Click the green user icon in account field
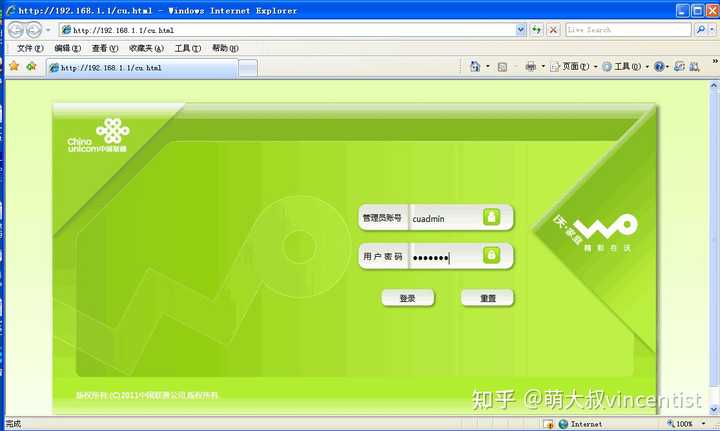Image resolution: width=720 pixels, height=431 pixels. [x=491, y=217]
